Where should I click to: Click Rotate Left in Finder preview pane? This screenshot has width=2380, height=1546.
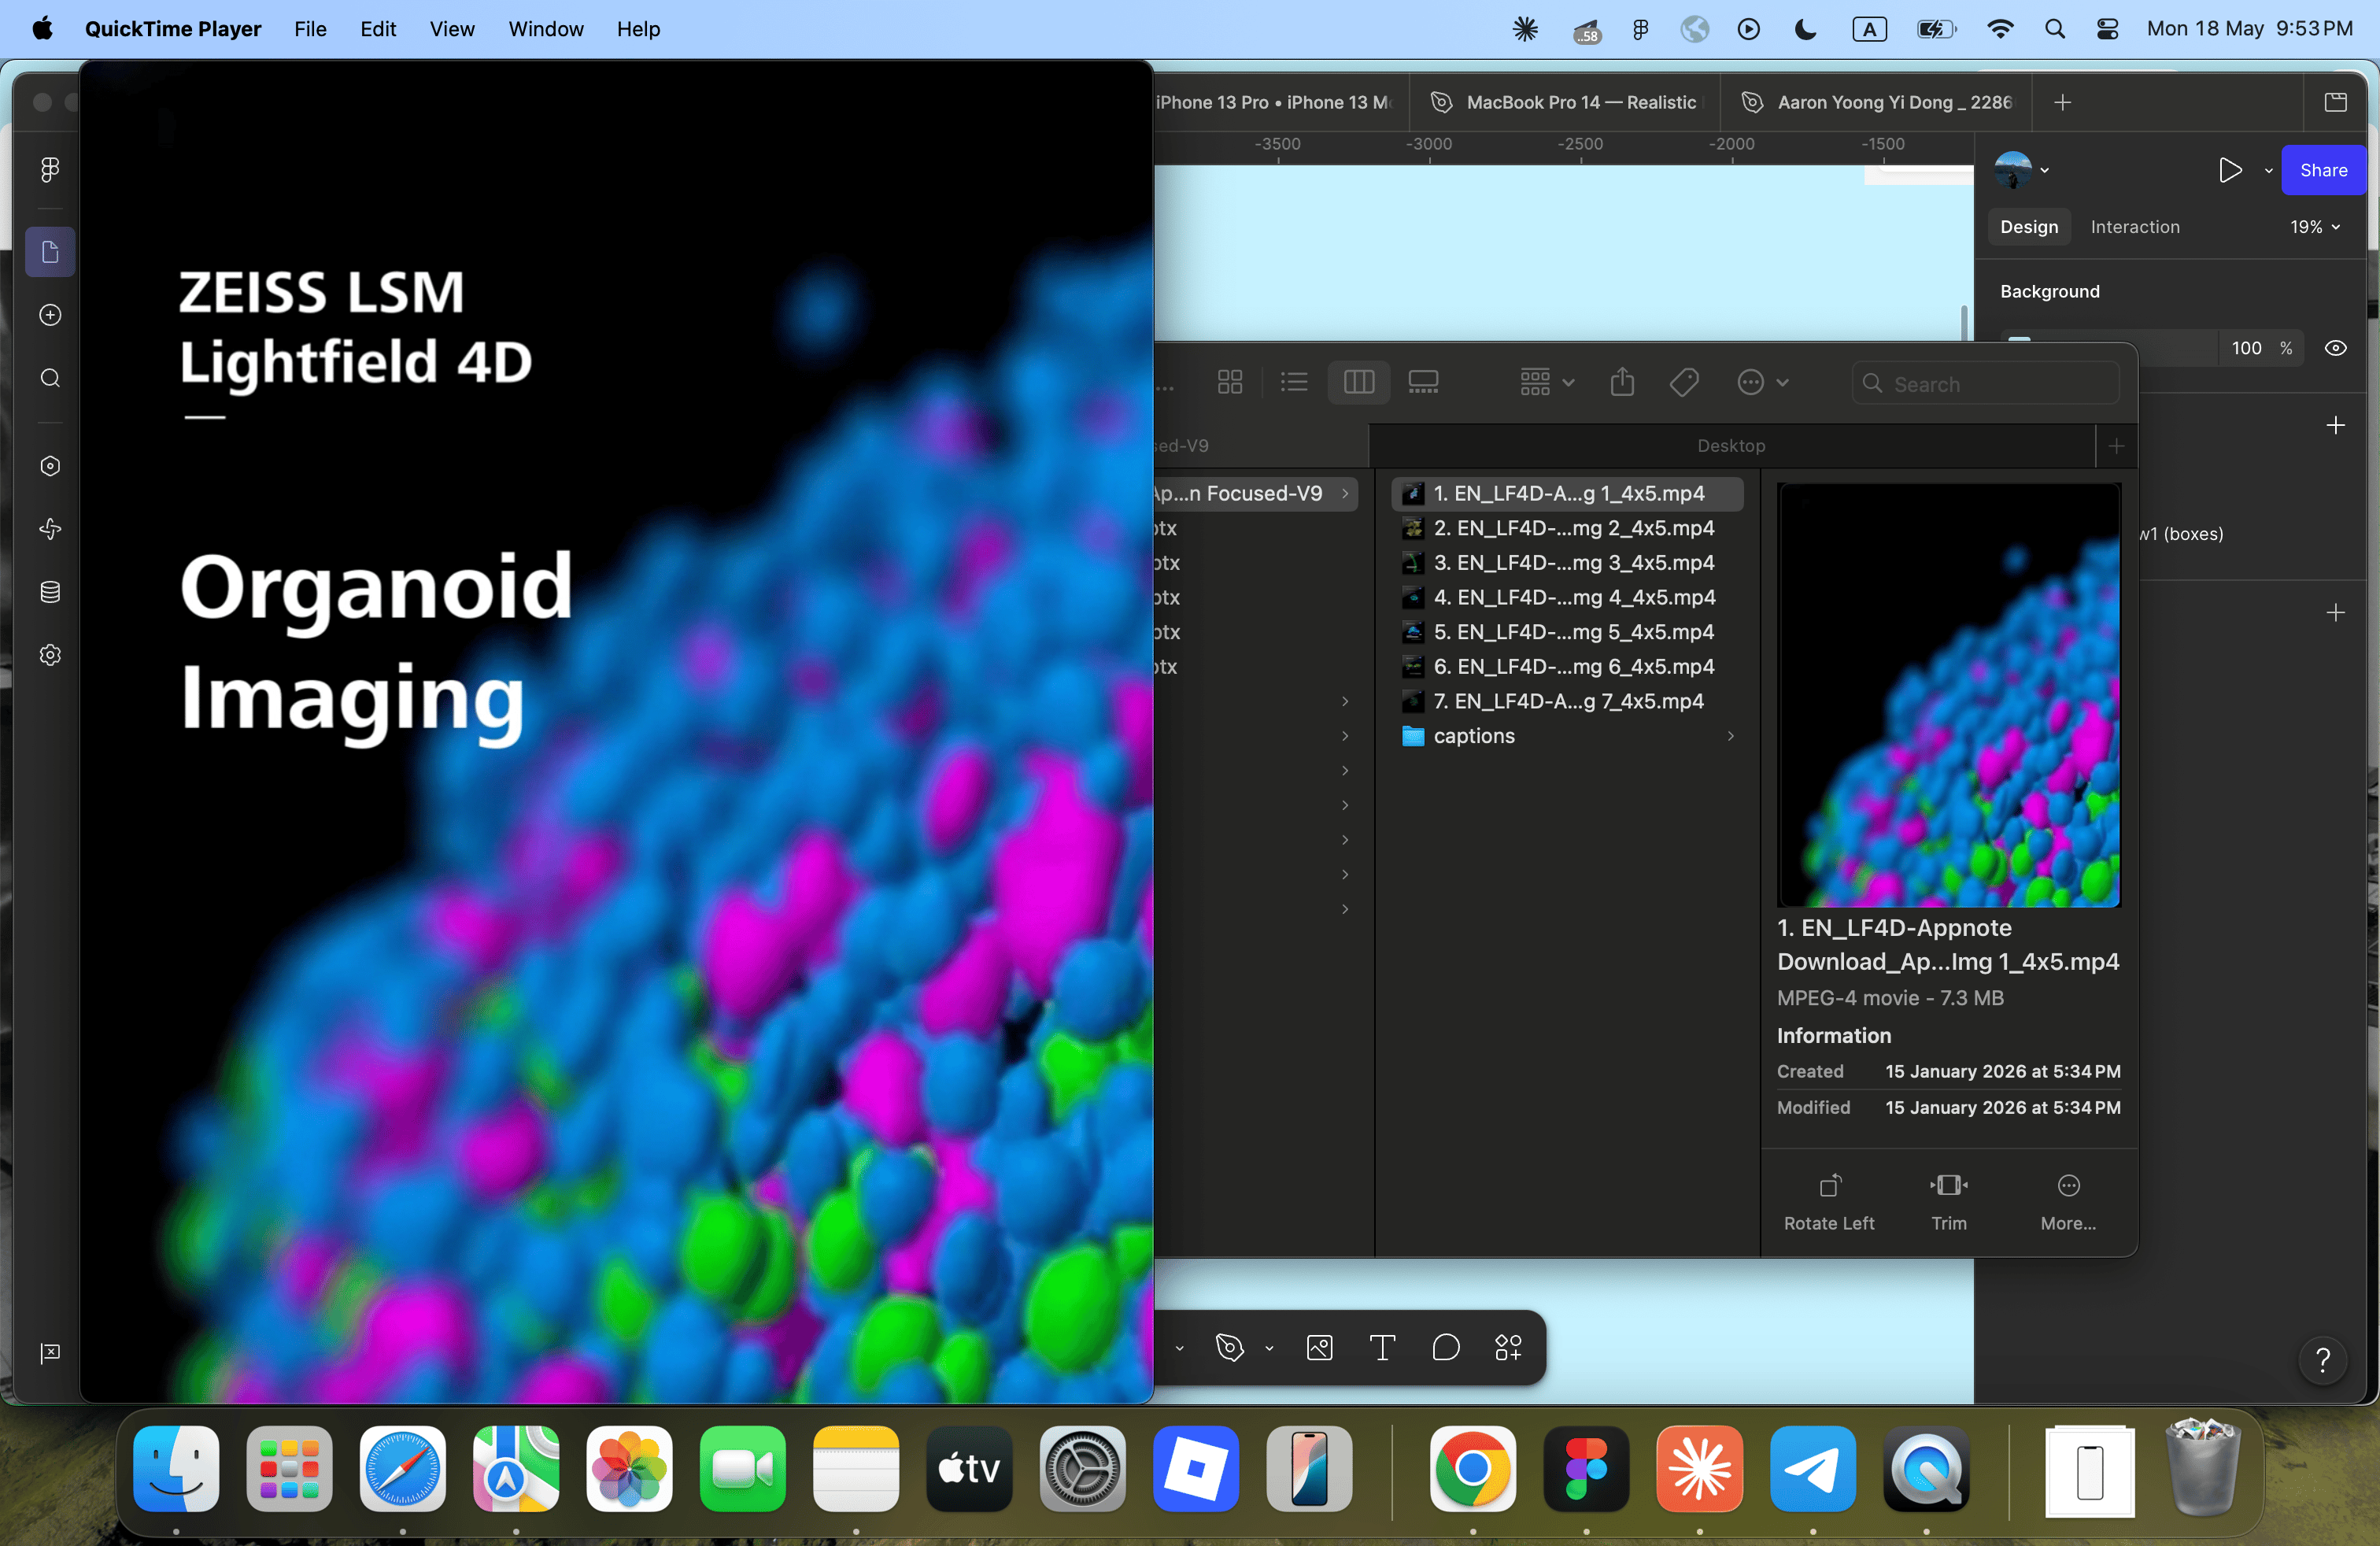coord(1829,1202)
